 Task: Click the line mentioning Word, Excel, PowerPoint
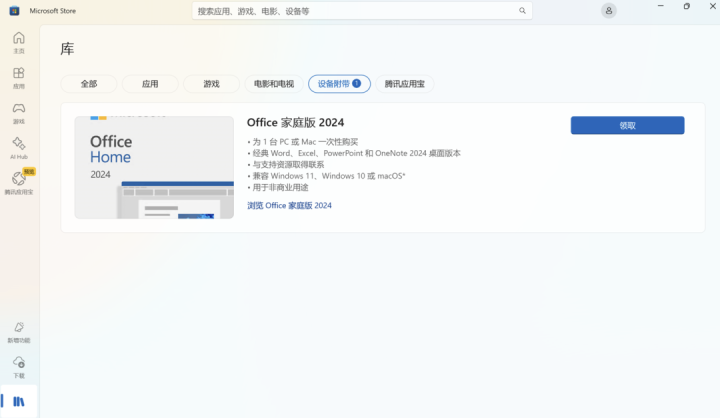coord(354,153)
